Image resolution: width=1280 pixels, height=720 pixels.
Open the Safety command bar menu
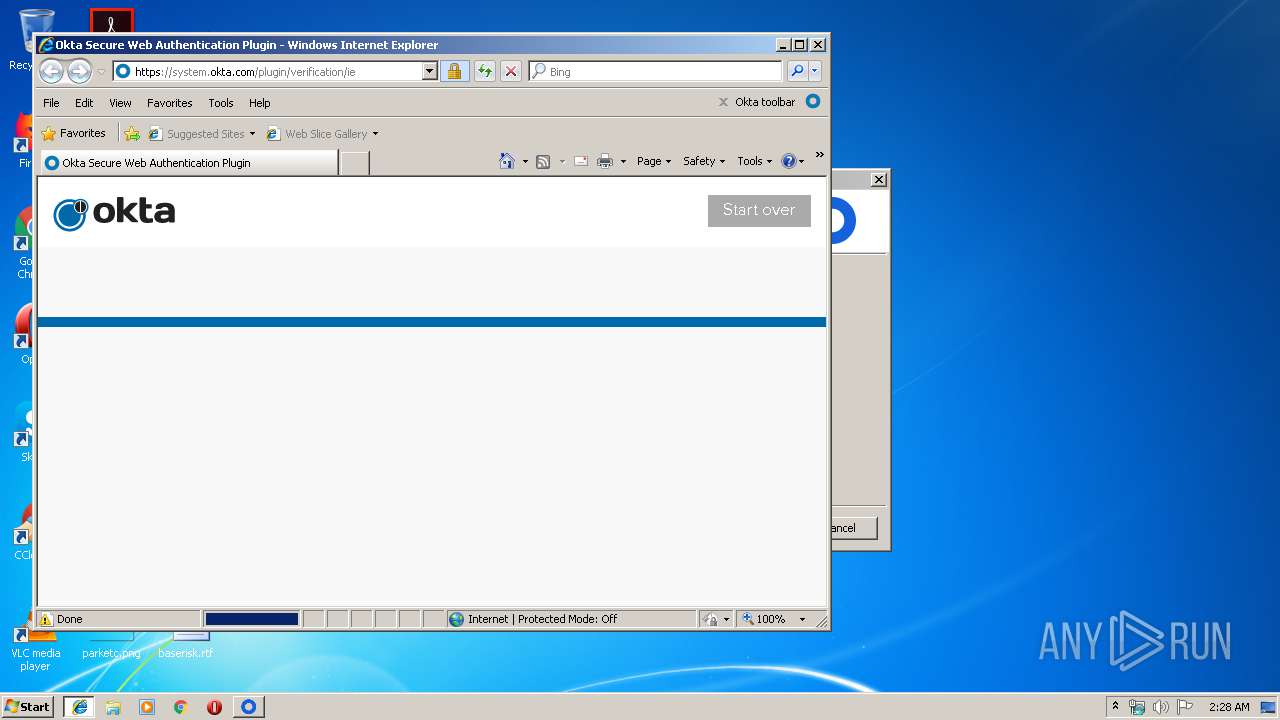tap(704, 161)
